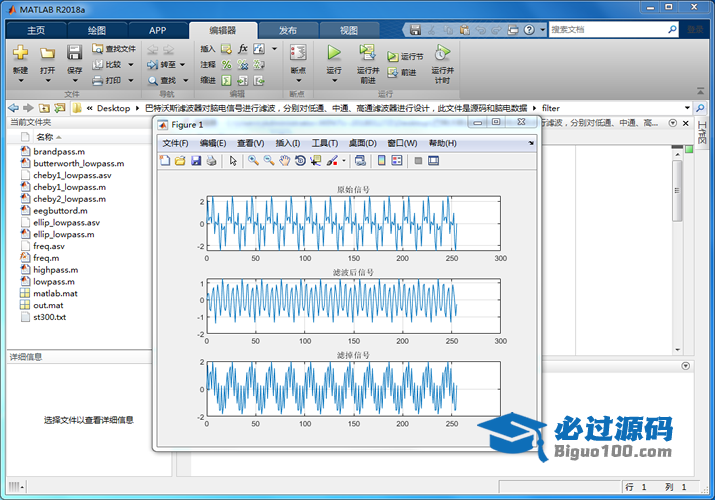Click the Insert Legend icon
Viewport: 715px width, 500px height.
[x=397, y=160]
